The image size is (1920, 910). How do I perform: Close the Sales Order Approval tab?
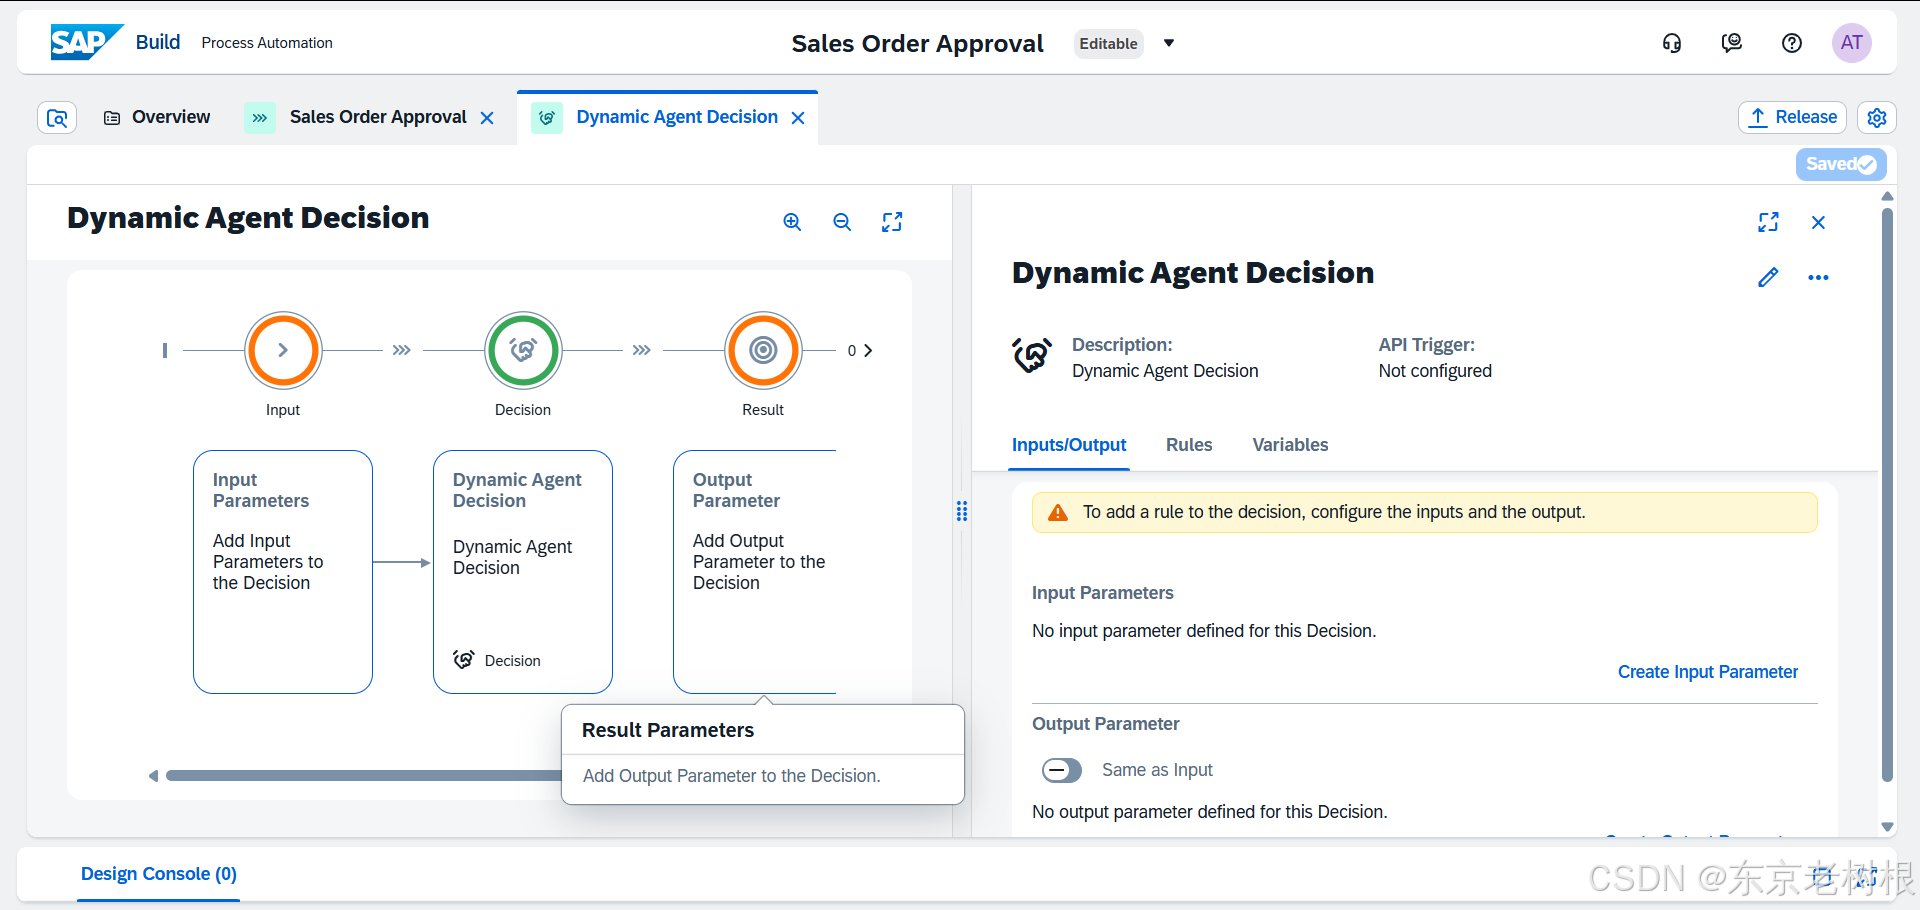[488, 118]
